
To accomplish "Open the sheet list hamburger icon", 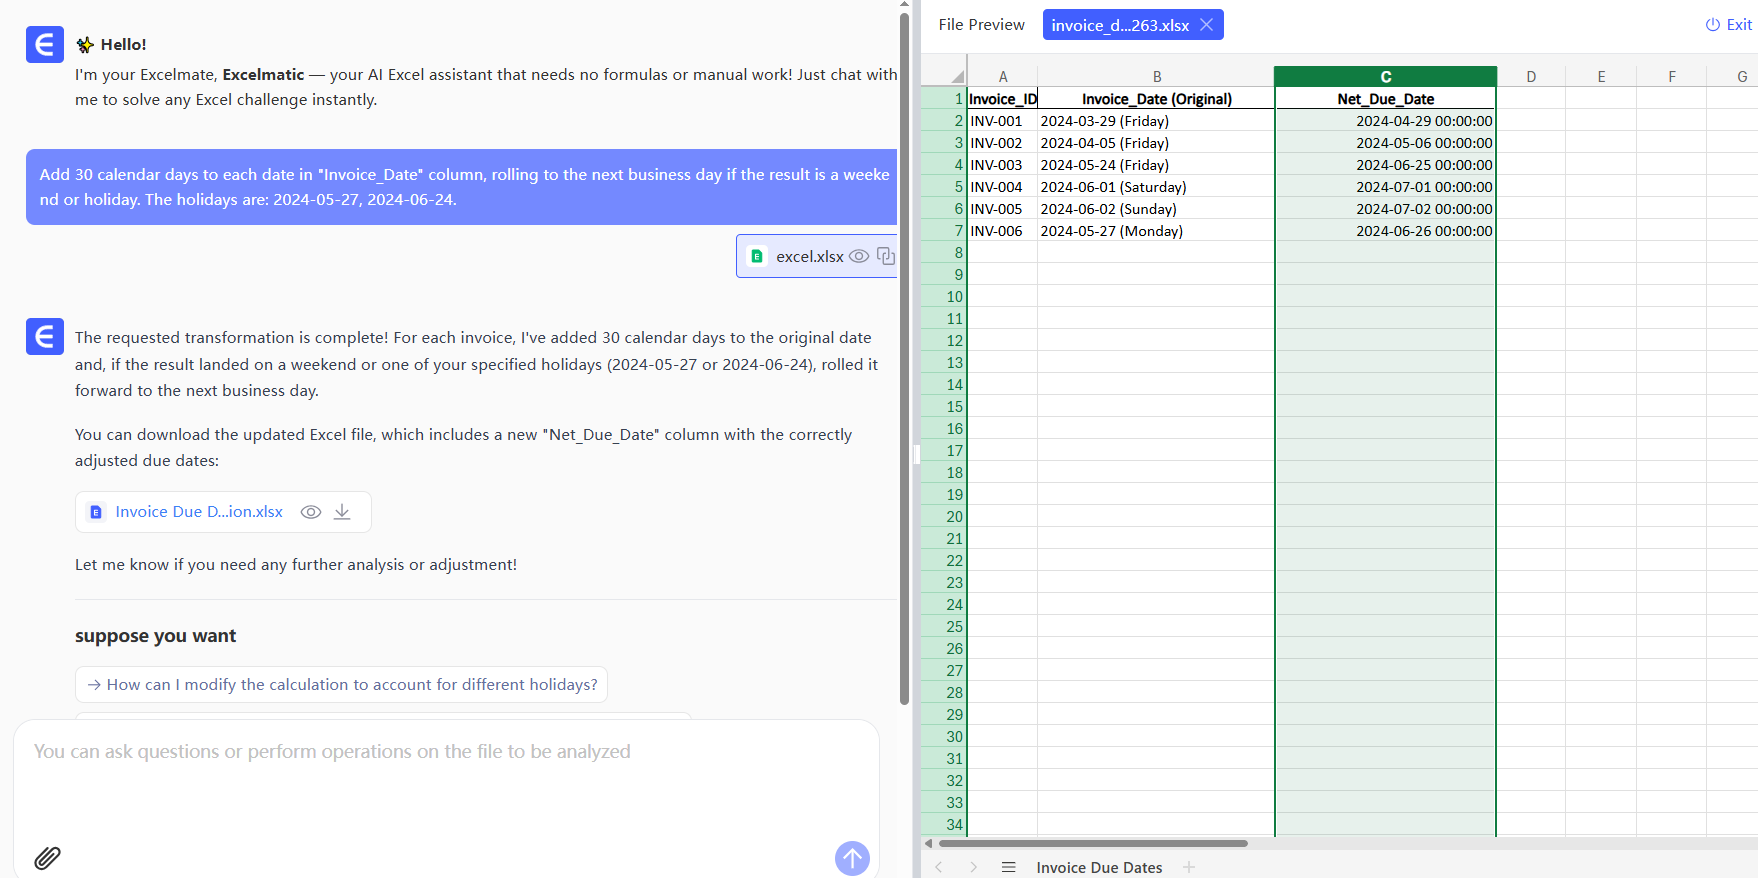I will point(1008,867).
